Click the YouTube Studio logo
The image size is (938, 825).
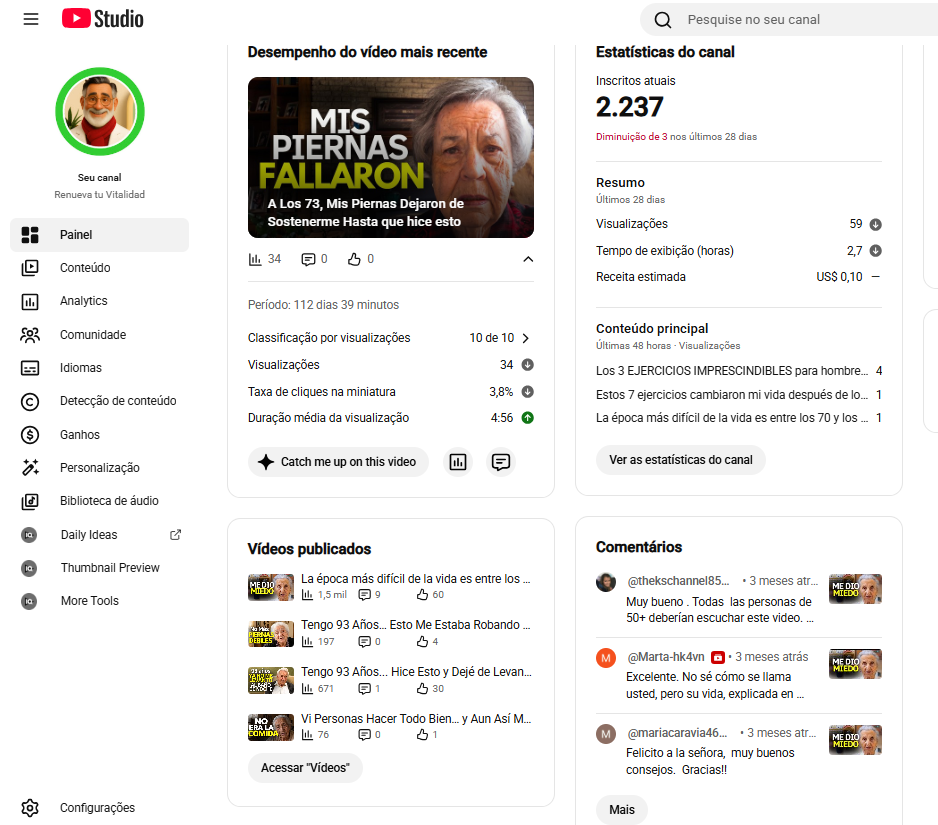(102, 19)
